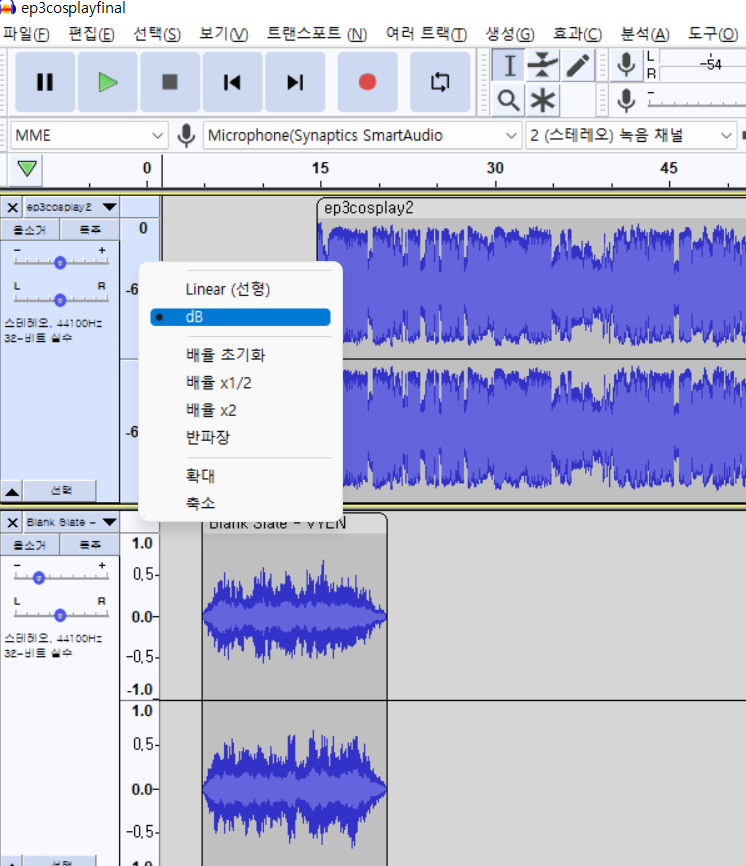Click the Skip to End button

click(295, 82)
